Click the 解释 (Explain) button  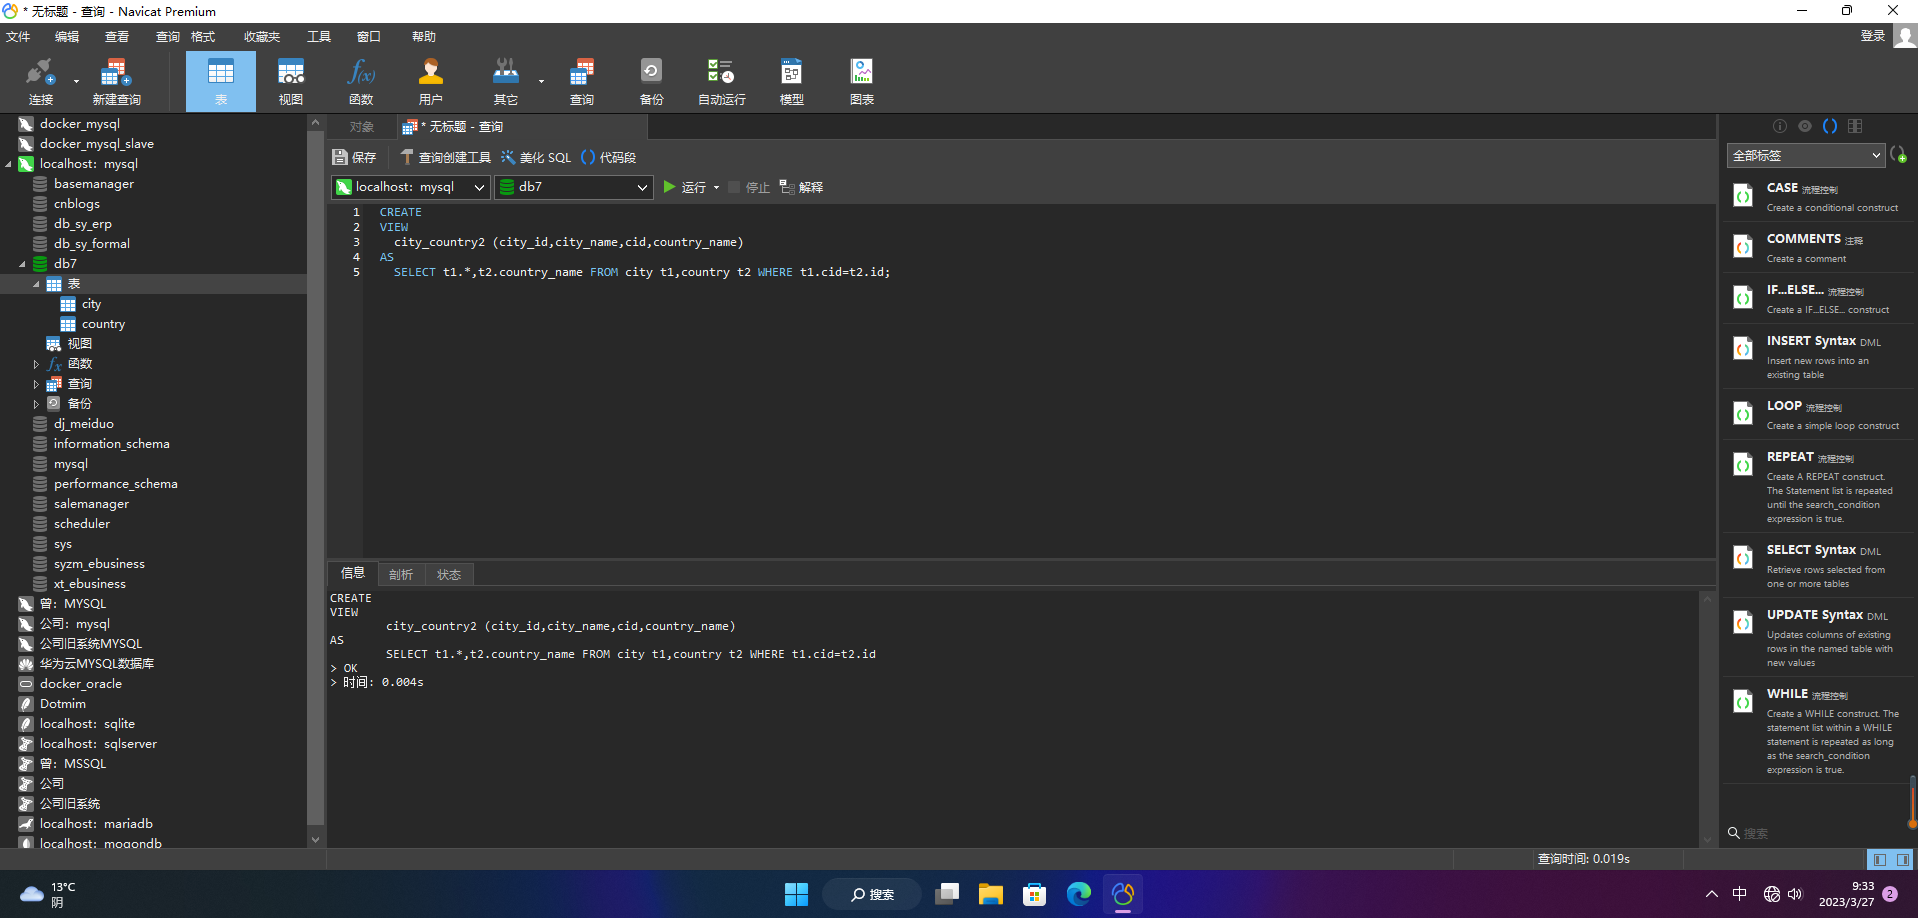point(801,188)
